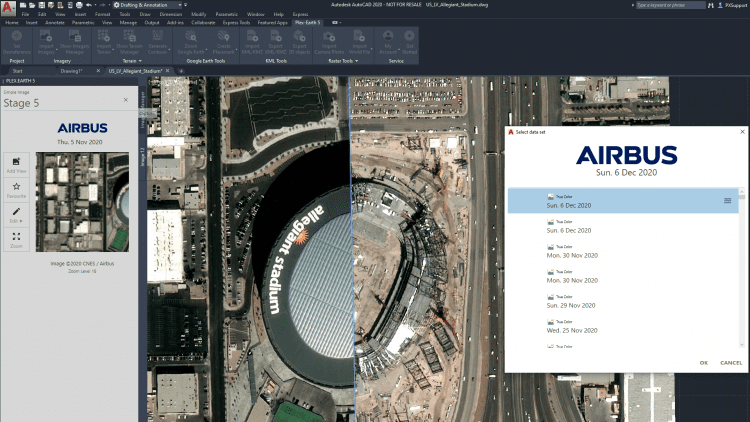Click Zoom Google Earth ribbon icon

pos(191,42)
